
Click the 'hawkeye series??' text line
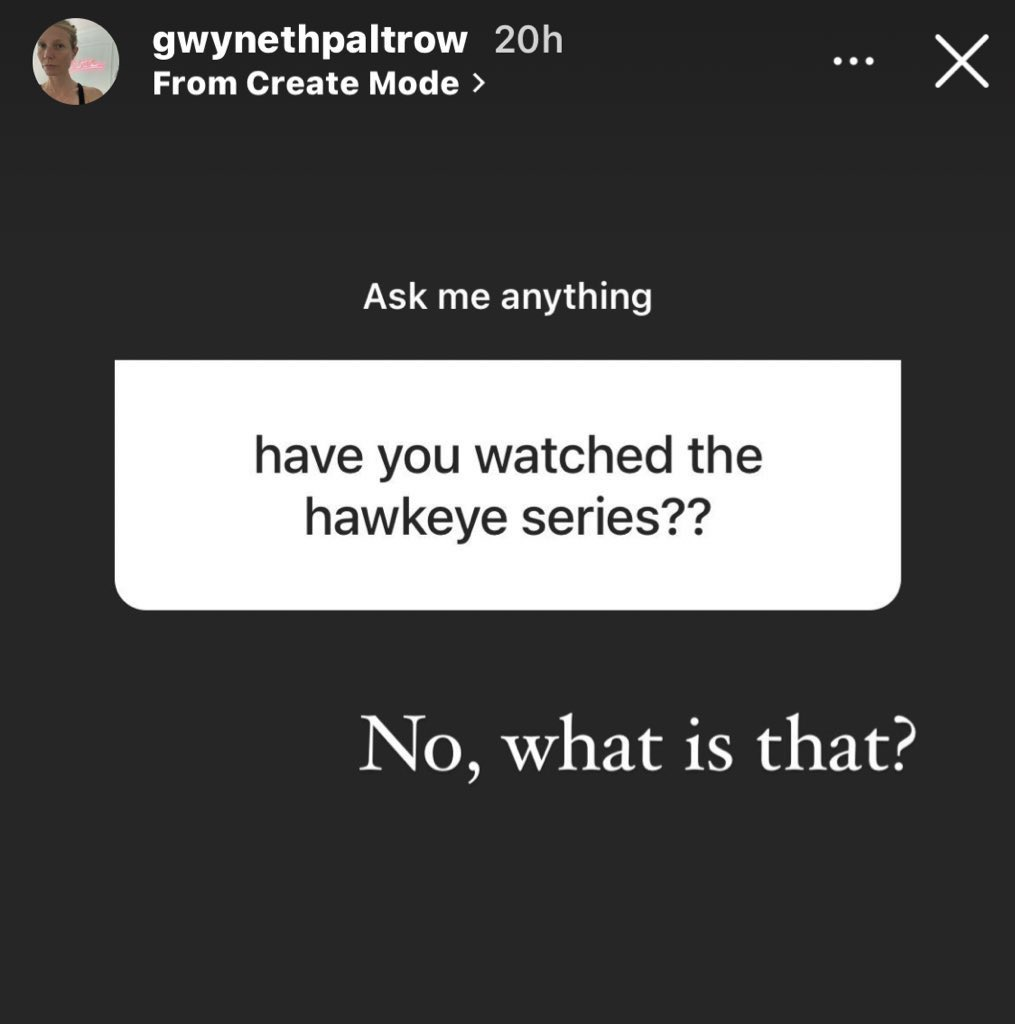click(508, 518)
